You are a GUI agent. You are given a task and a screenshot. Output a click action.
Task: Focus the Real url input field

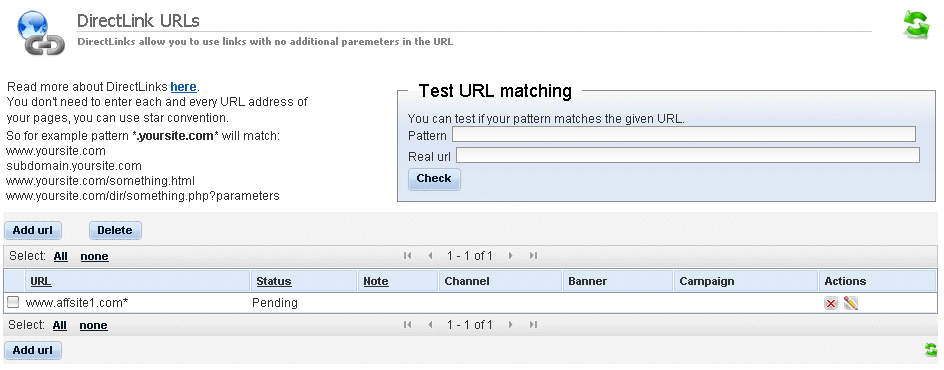688,155
